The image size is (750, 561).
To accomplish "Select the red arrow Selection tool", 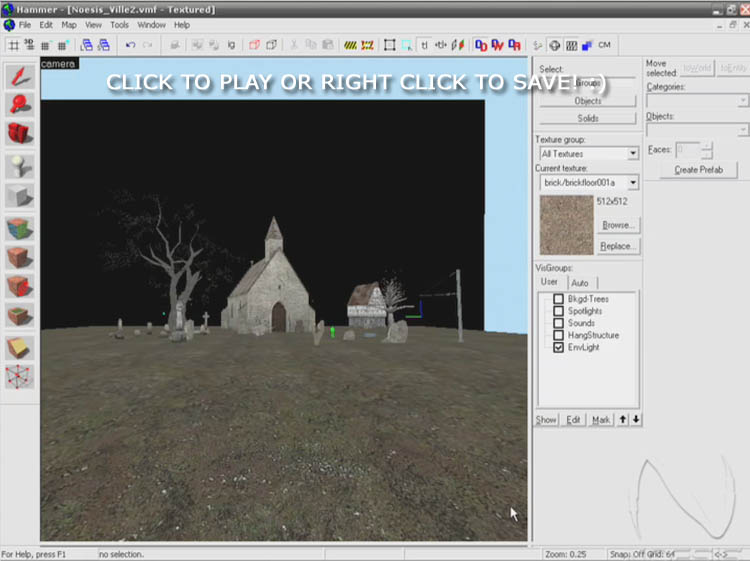I will (x=20, y=76).
